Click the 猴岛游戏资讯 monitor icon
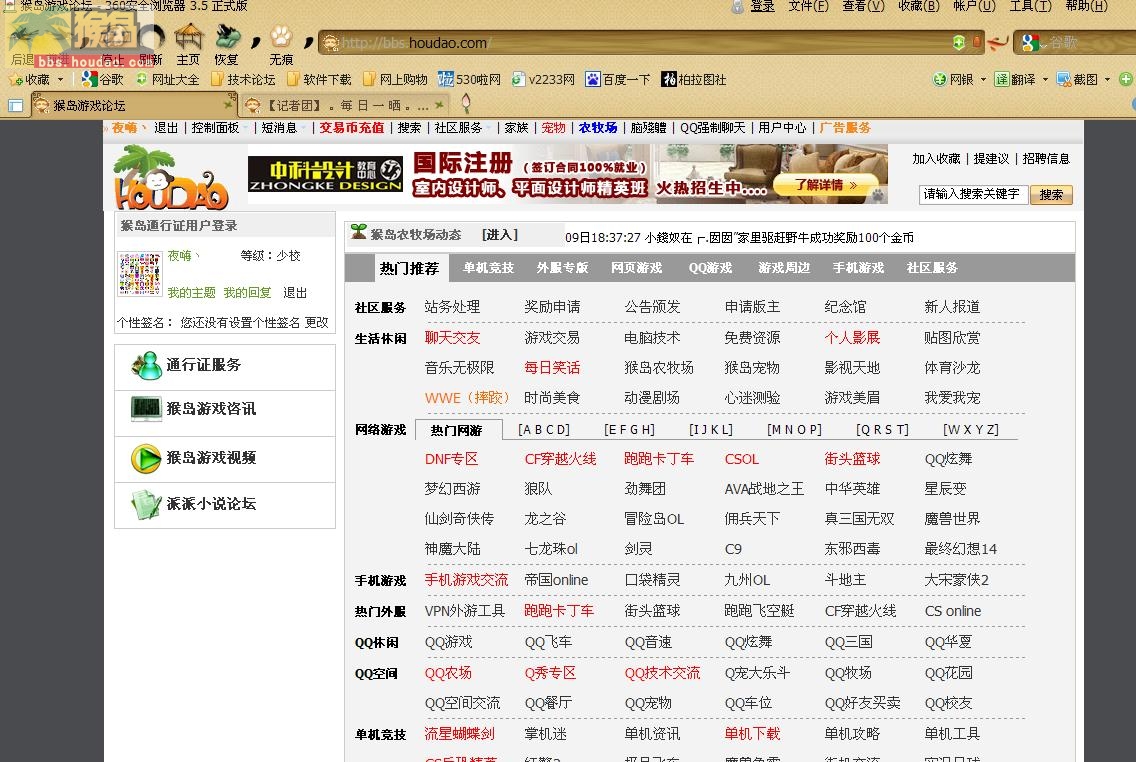 tap(146, 409)
